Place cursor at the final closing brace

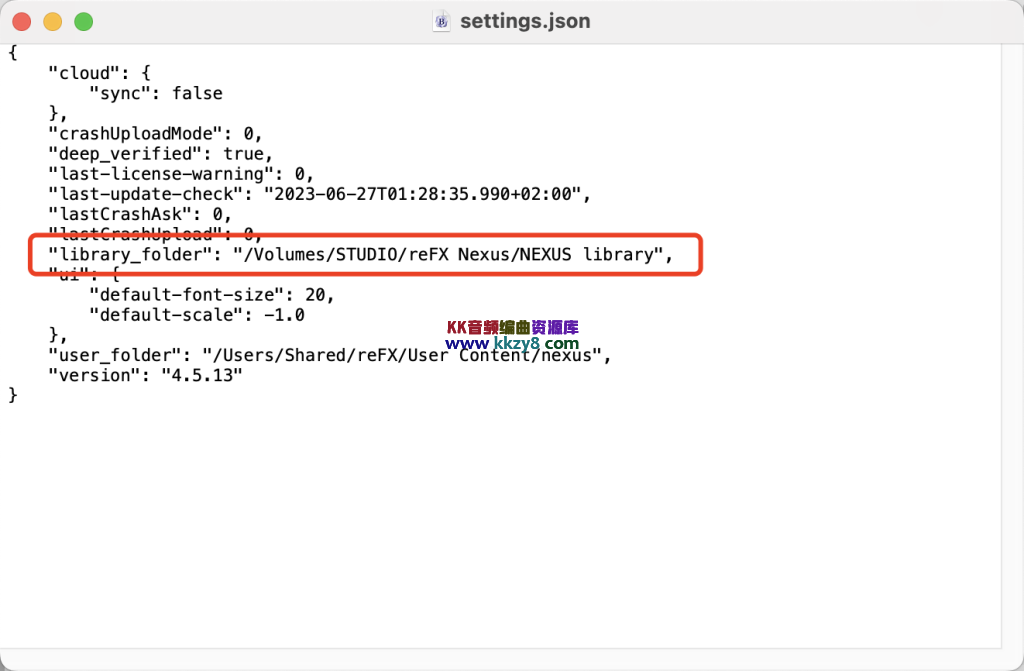point(13,395)
